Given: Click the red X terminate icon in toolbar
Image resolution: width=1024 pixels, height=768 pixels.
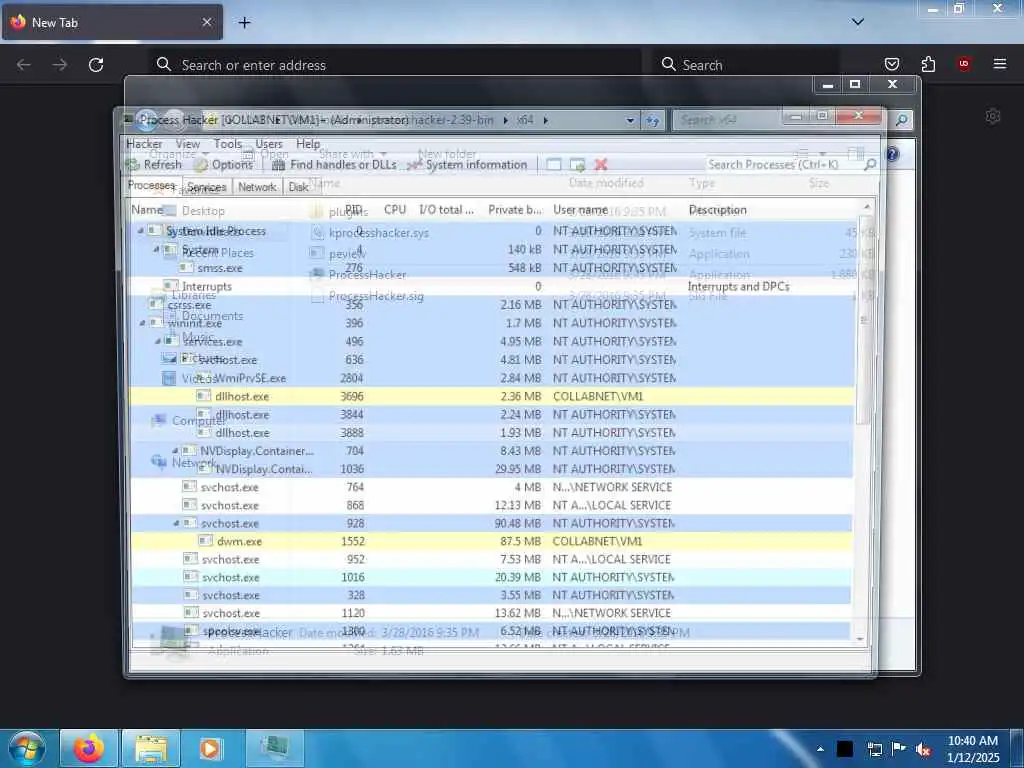Looking at the screenshot, I should pyautogui.click(x=601, y=165).
